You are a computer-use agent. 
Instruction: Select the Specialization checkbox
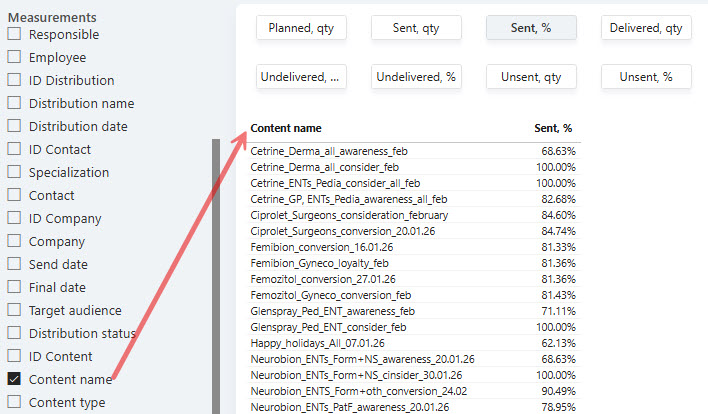tap(14, 172)
